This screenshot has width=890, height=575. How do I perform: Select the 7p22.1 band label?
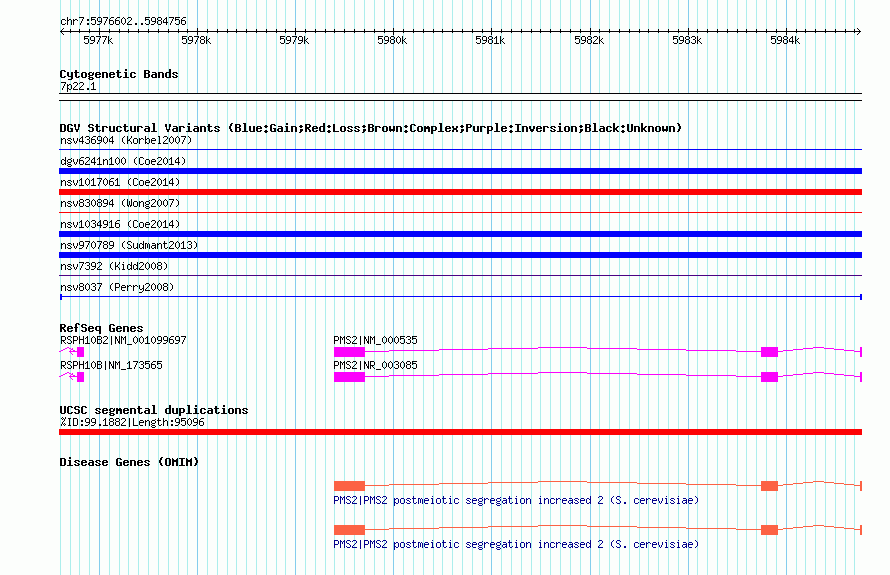click(x=78, y=86)
